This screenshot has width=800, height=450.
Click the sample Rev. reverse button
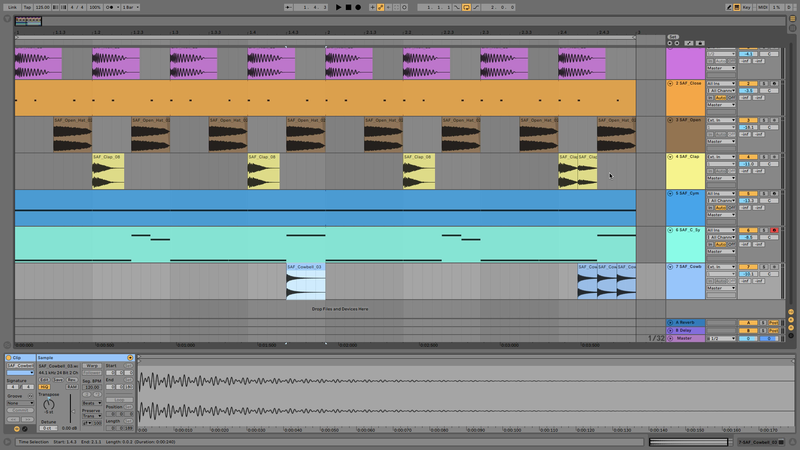click(x=72, y=380)
